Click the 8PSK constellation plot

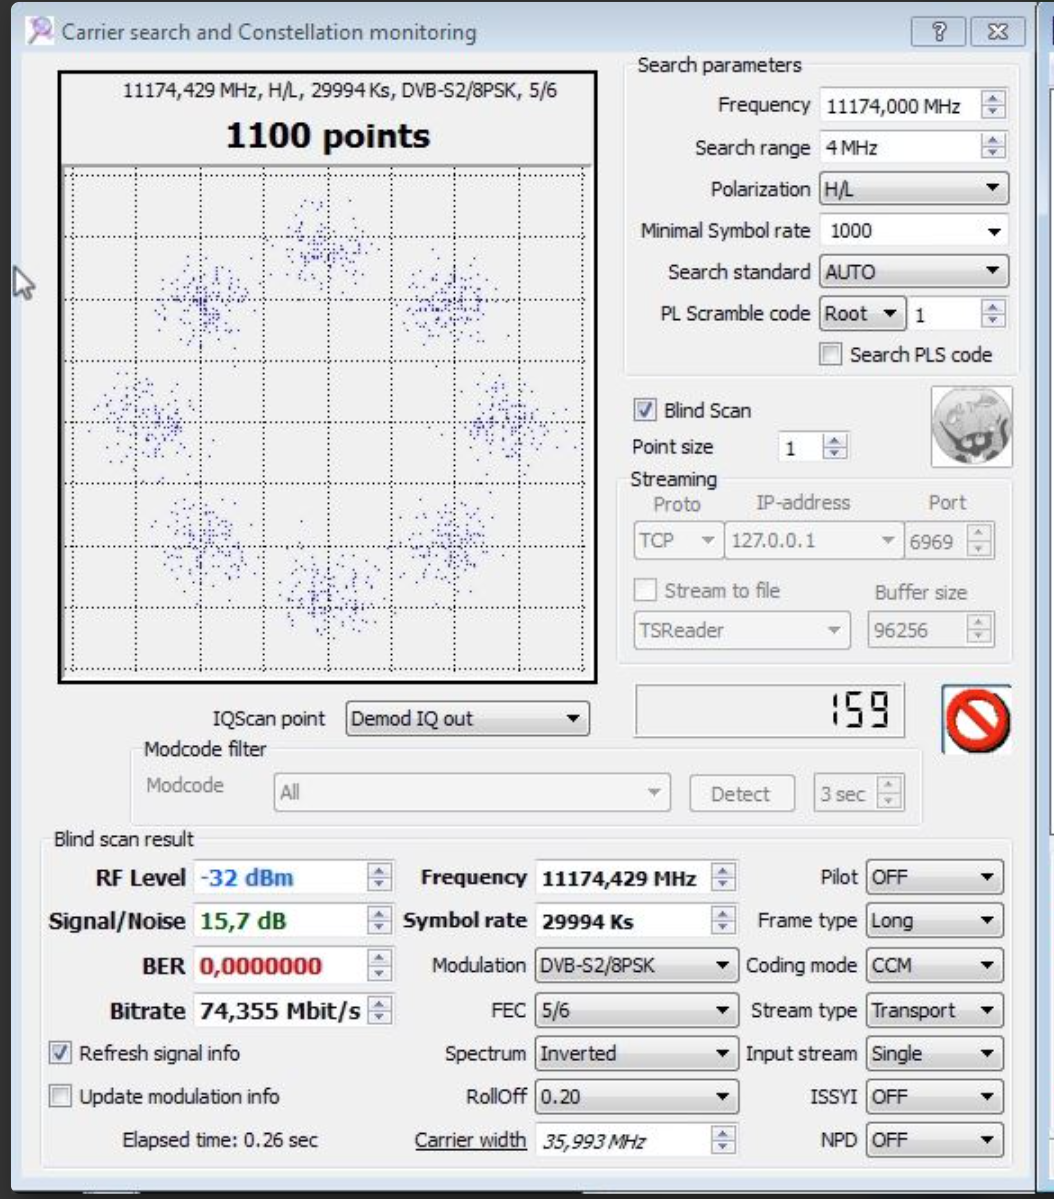[x=327, y=422]
